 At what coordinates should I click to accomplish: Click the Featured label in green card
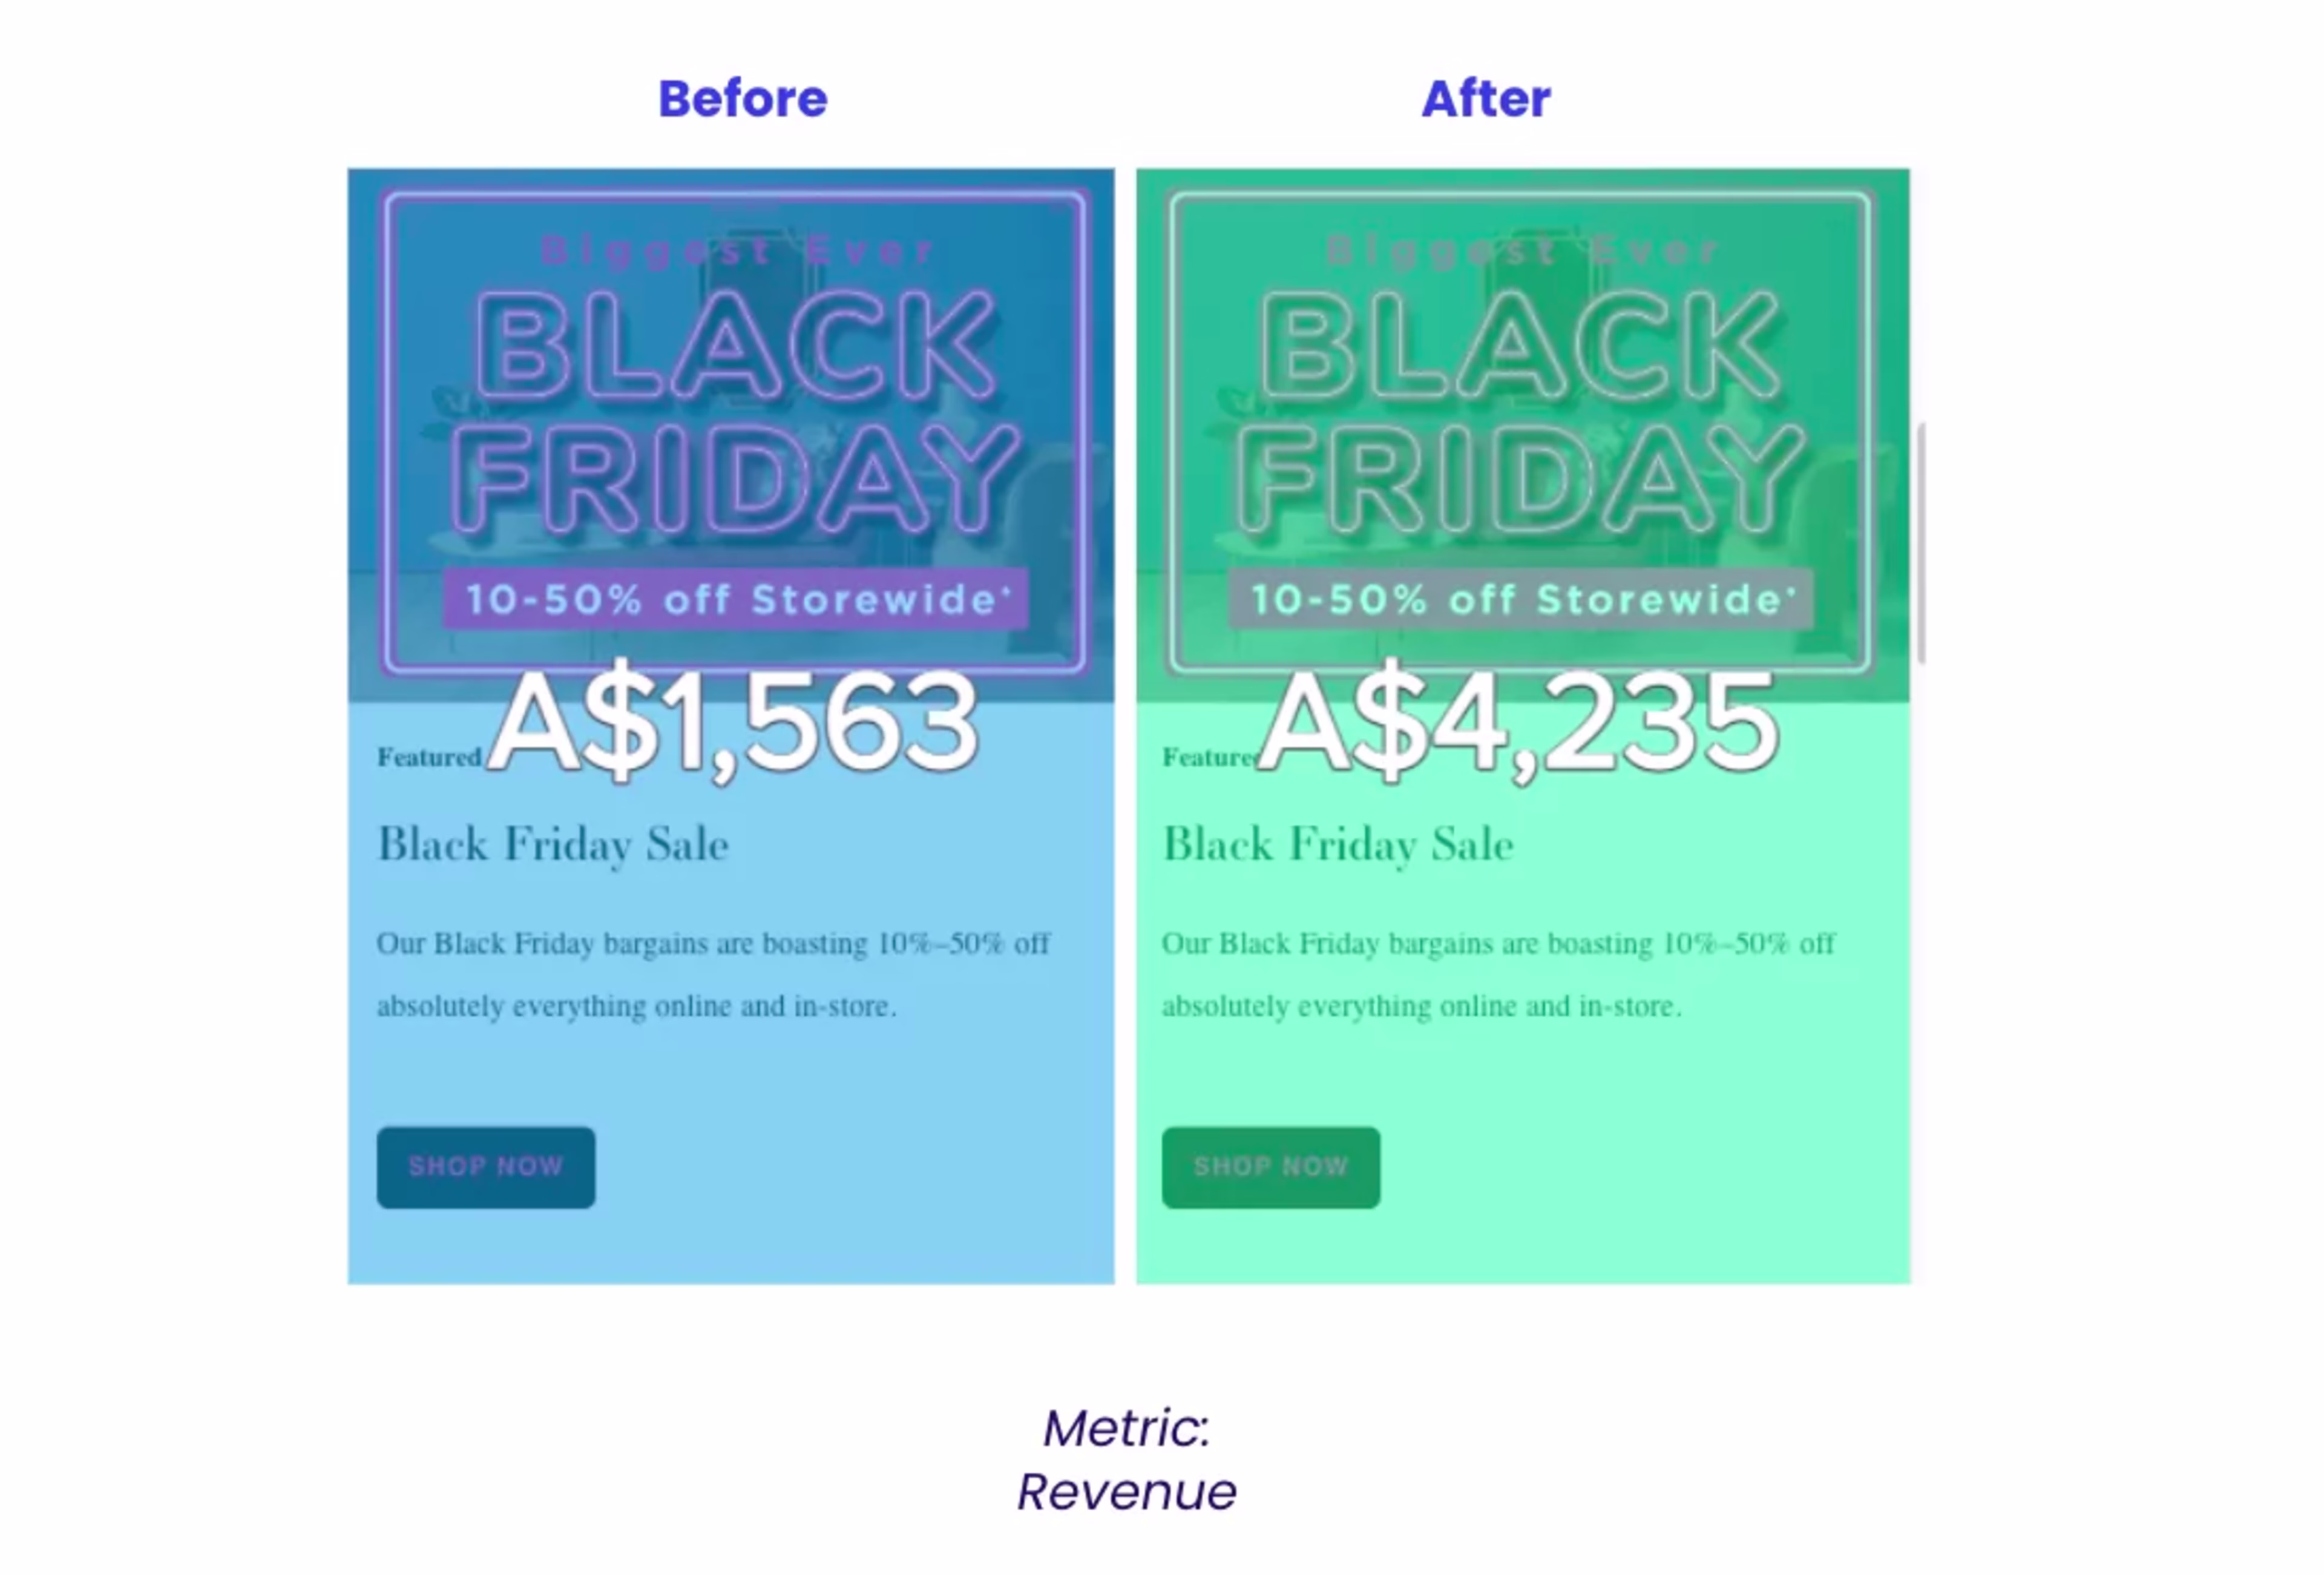pyautogui.click(x=1209, y=757)
